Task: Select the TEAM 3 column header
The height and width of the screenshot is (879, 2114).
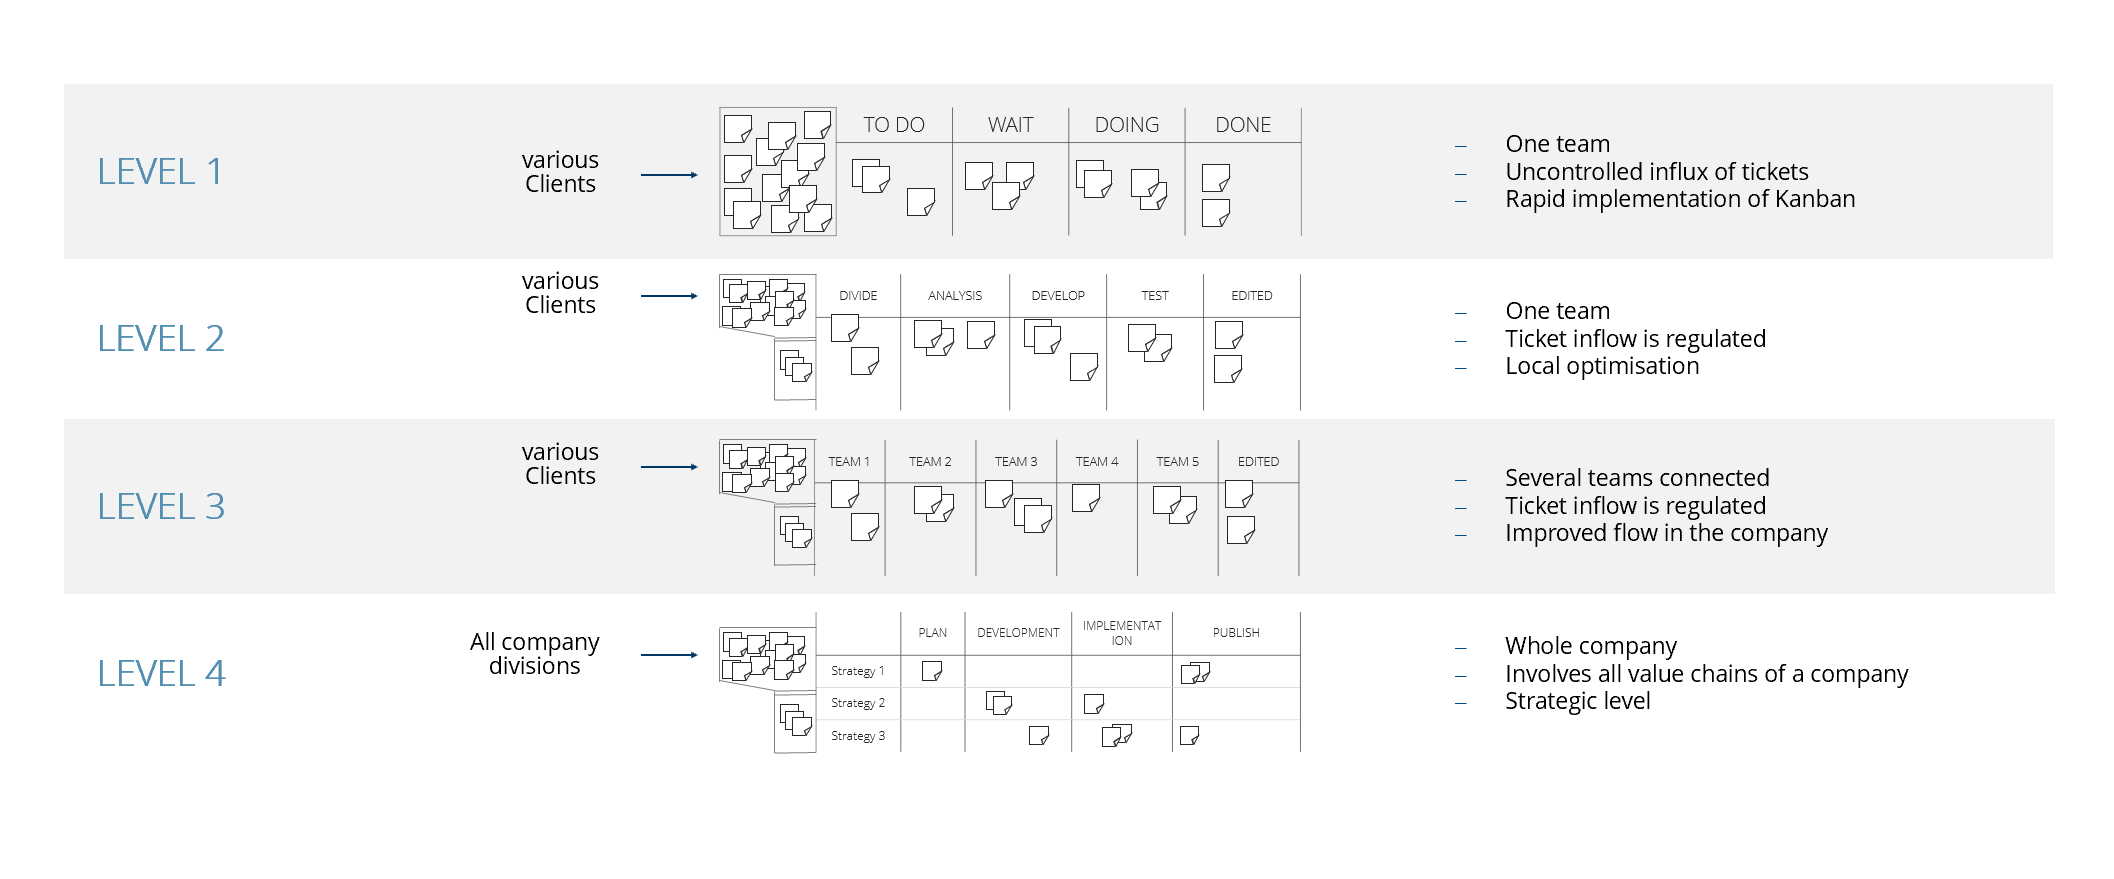Action: 1016,462
